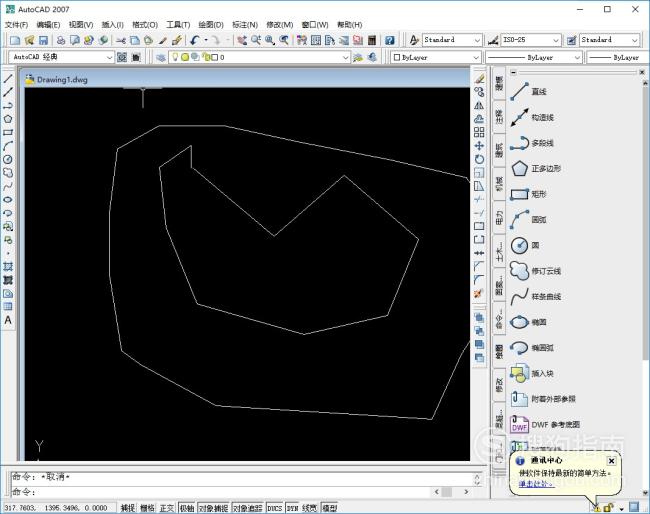The height and width of the screenshot is (514, 650).
Task: Click the Plot (print) icon in the toolbar
Action: click(61, 40)
